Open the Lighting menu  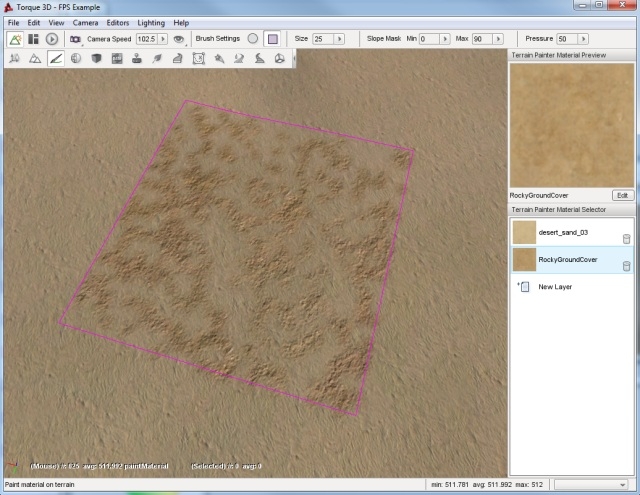153,22
